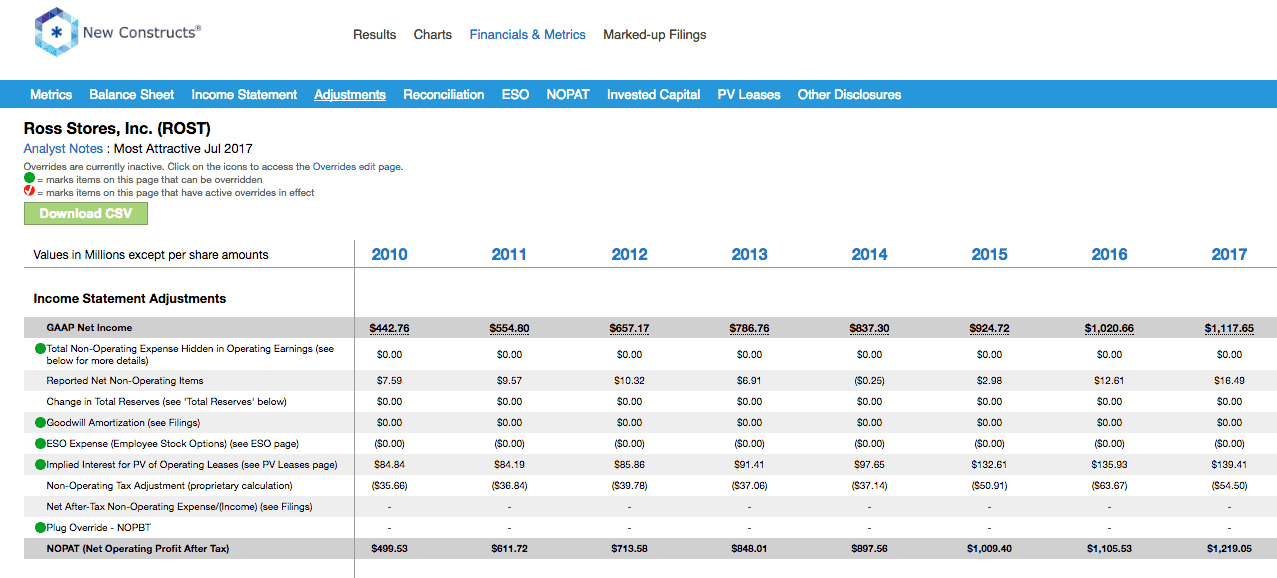Click the $7.59 Reported Net Non-Operating value
The height and width of the screenshot is (578, 1277).
click(x=389, y=381)
